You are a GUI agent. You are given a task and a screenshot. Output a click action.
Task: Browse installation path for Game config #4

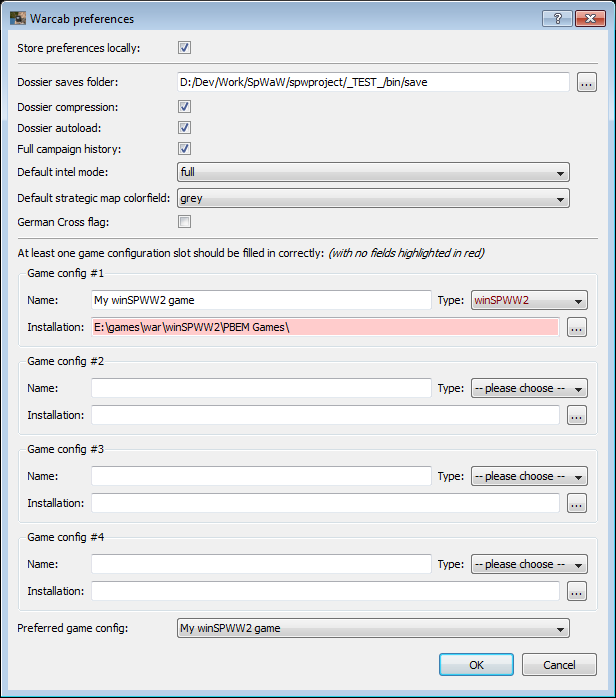576,591
